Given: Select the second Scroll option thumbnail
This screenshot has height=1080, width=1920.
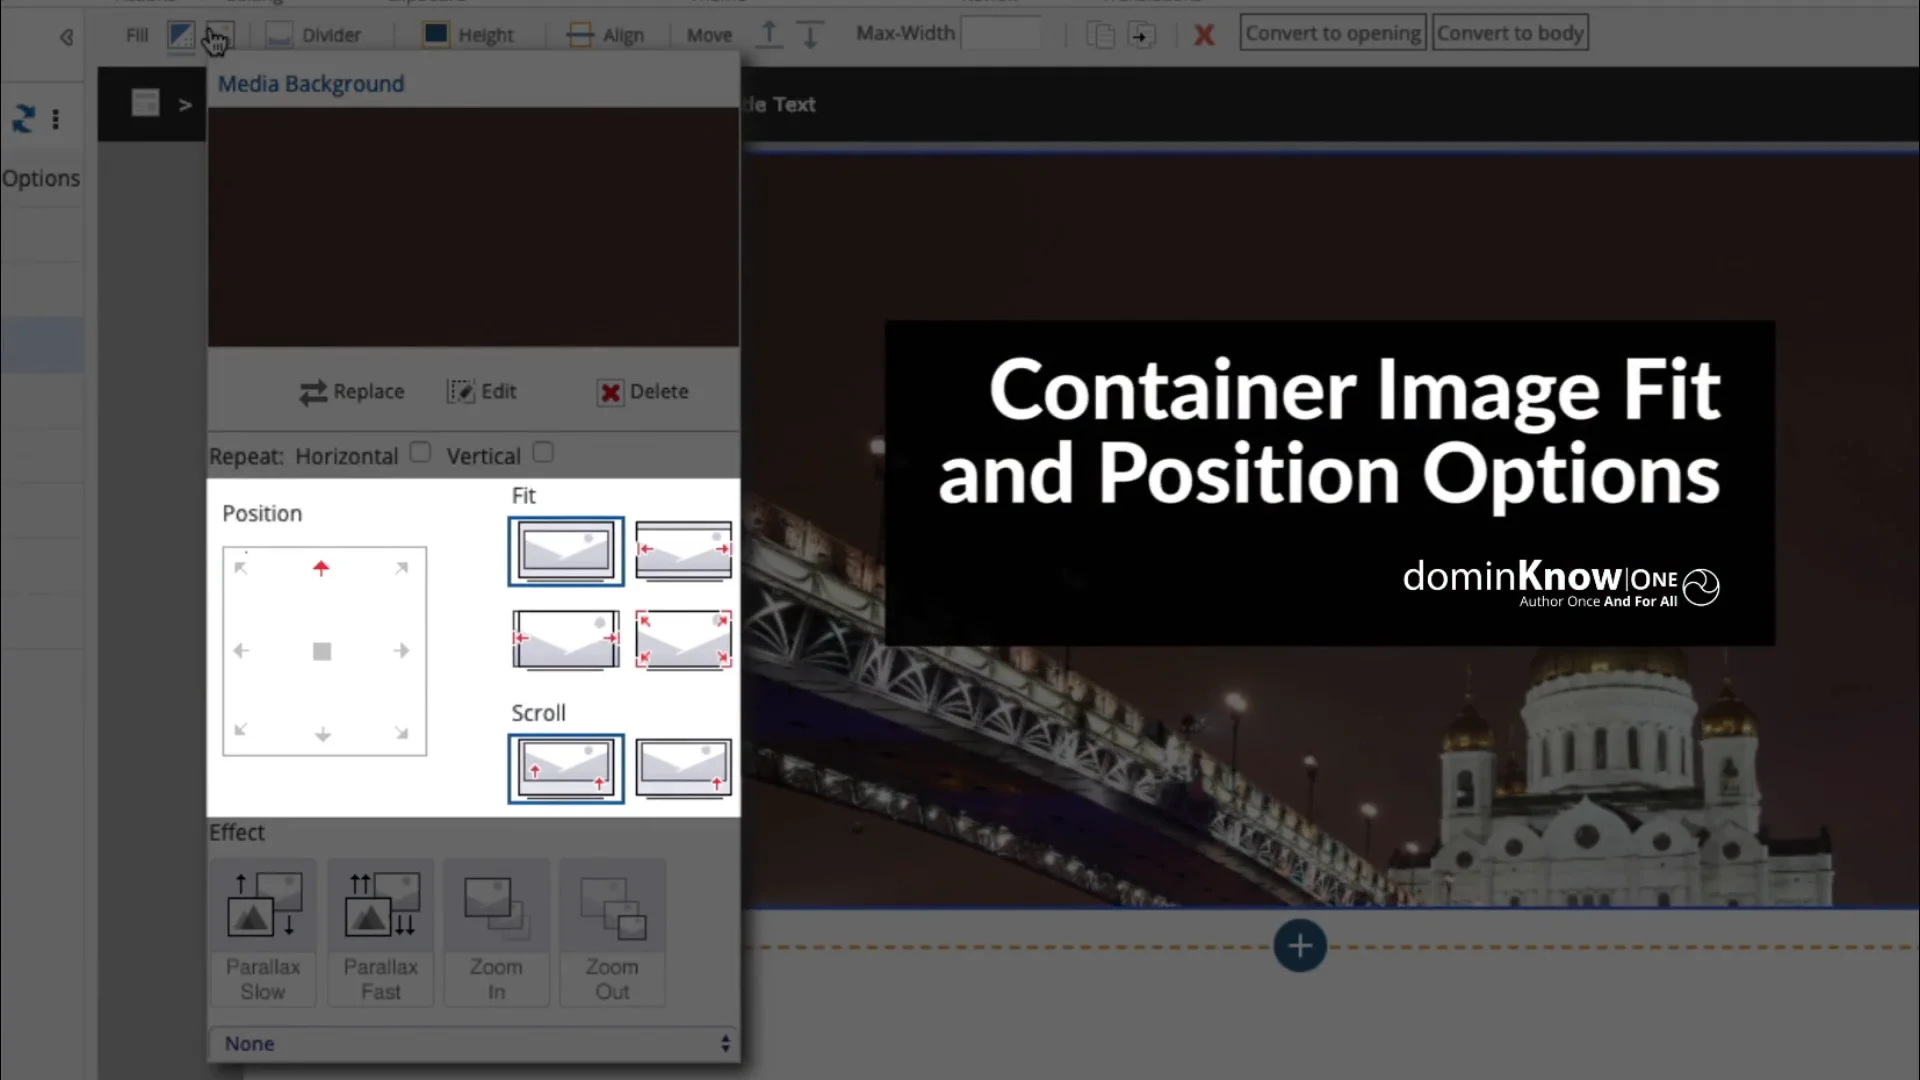Looking at the screenshot, I should pos(683,768).
